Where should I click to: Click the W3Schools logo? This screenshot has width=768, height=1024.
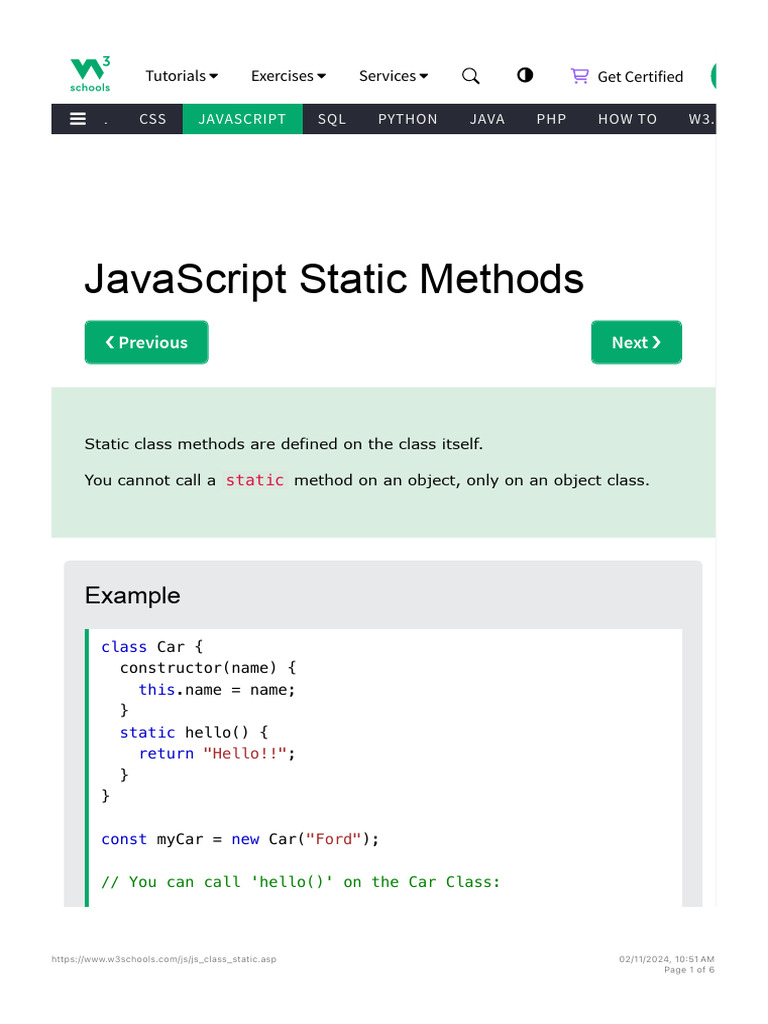click(x=90, y=75)
